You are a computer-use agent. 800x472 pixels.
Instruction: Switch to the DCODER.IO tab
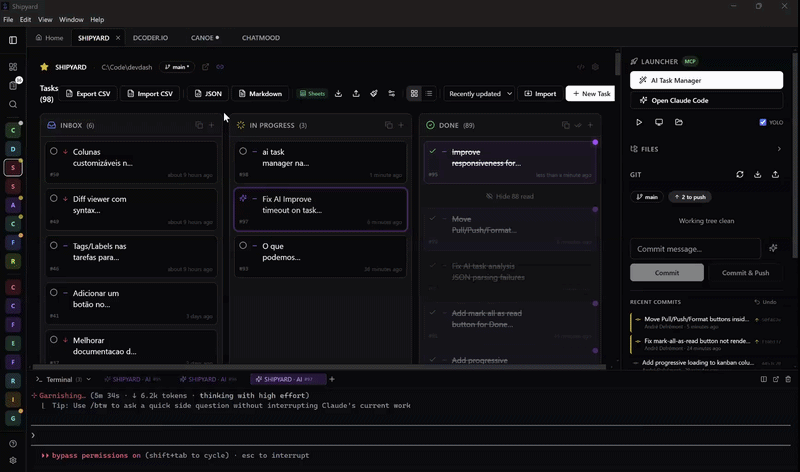151,38
